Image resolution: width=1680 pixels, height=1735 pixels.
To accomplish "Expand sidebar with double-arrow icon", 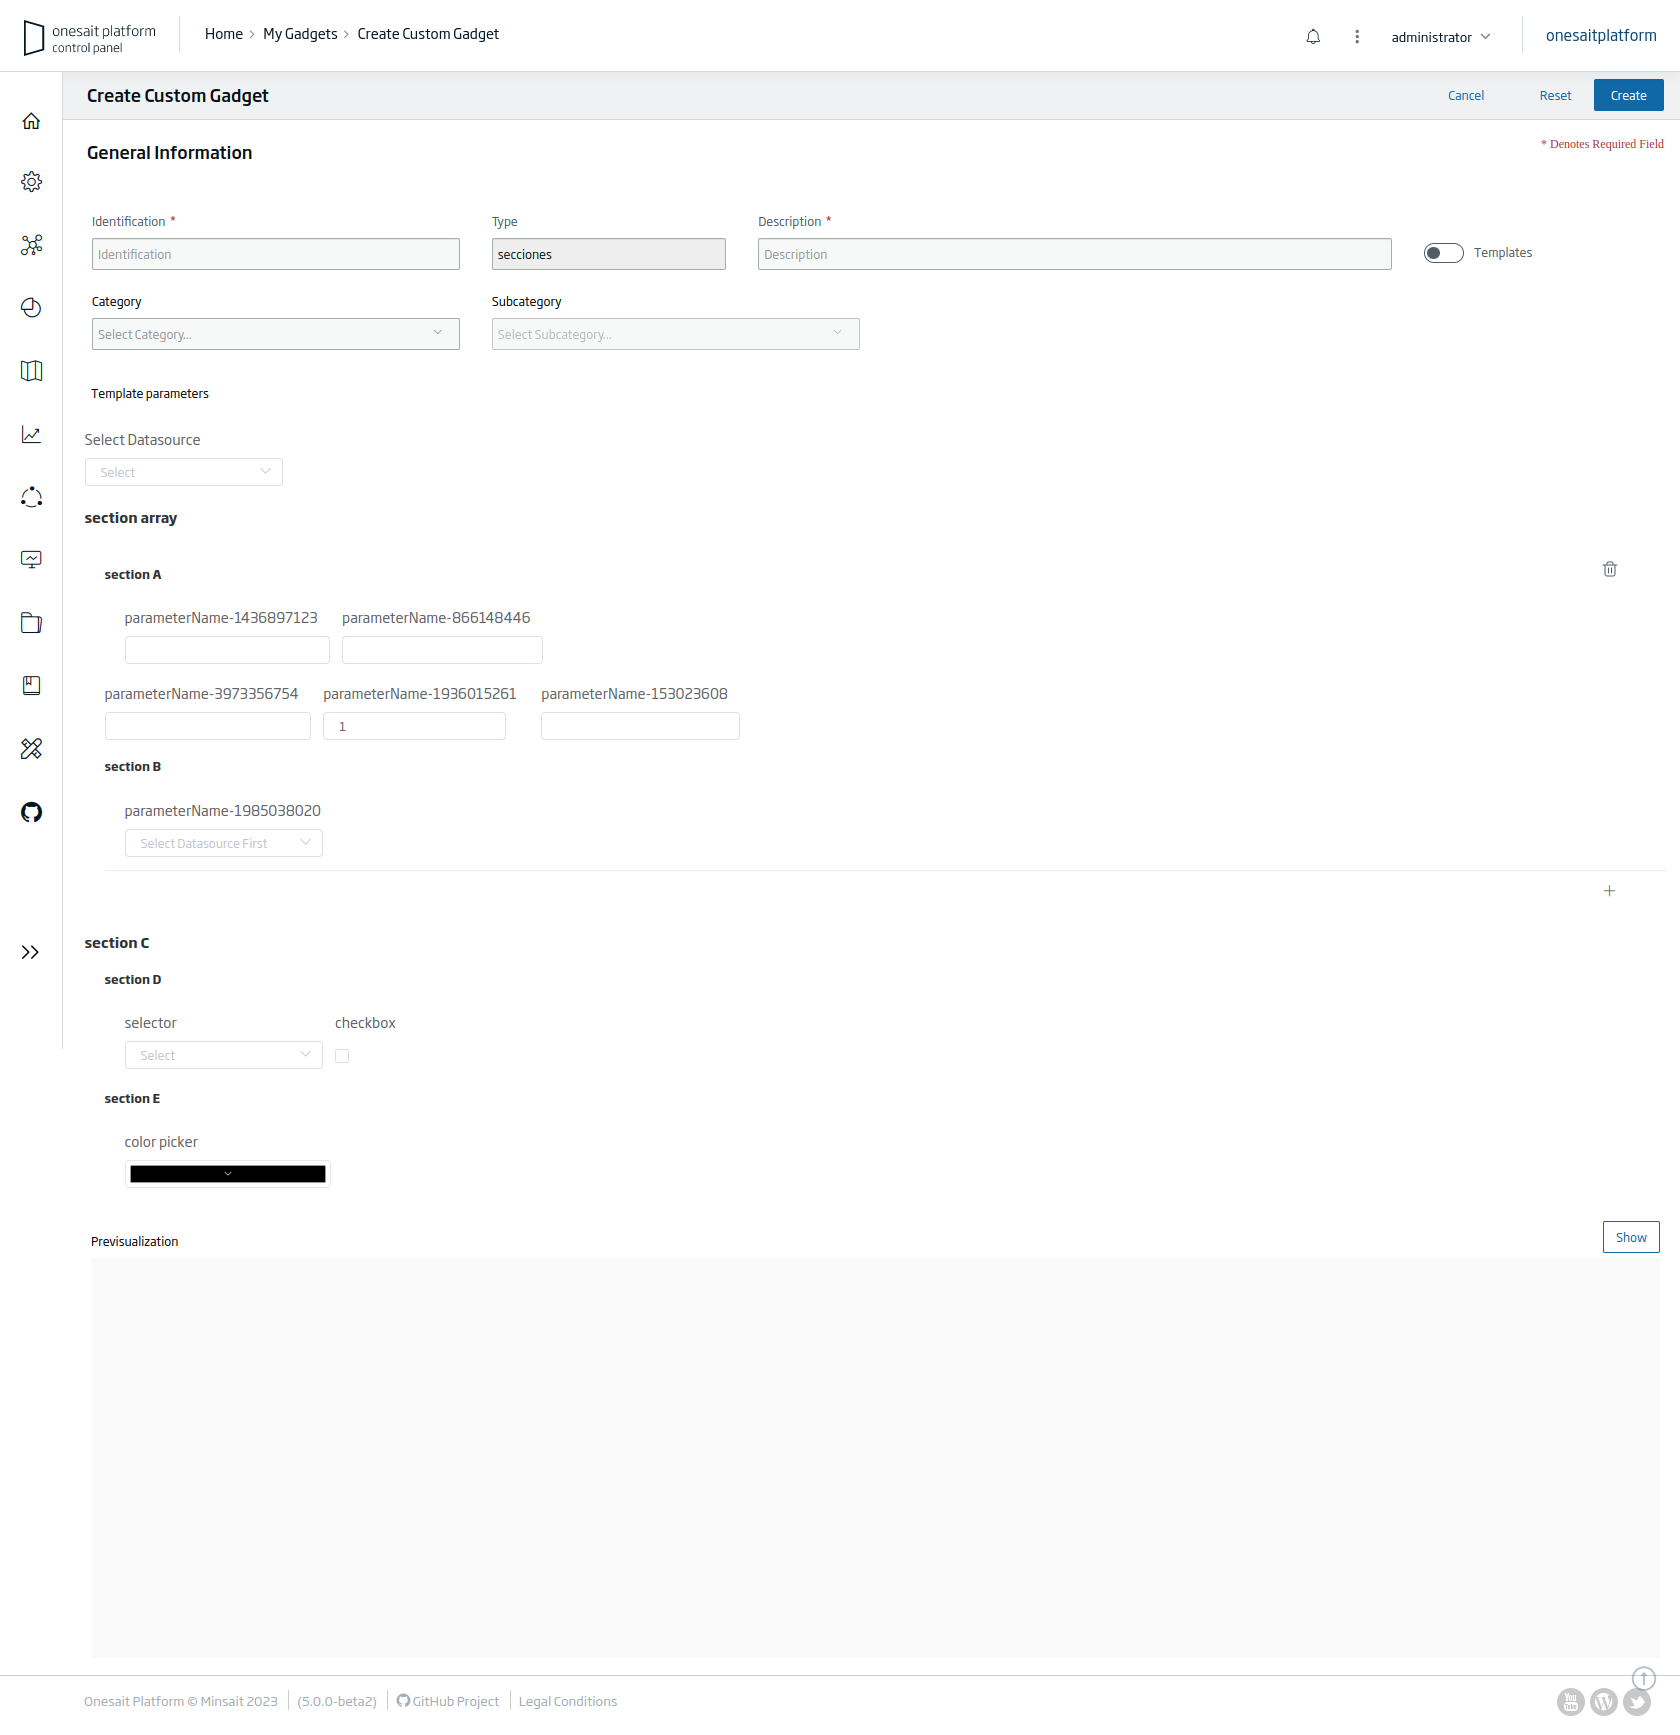I will coord(31,952).
